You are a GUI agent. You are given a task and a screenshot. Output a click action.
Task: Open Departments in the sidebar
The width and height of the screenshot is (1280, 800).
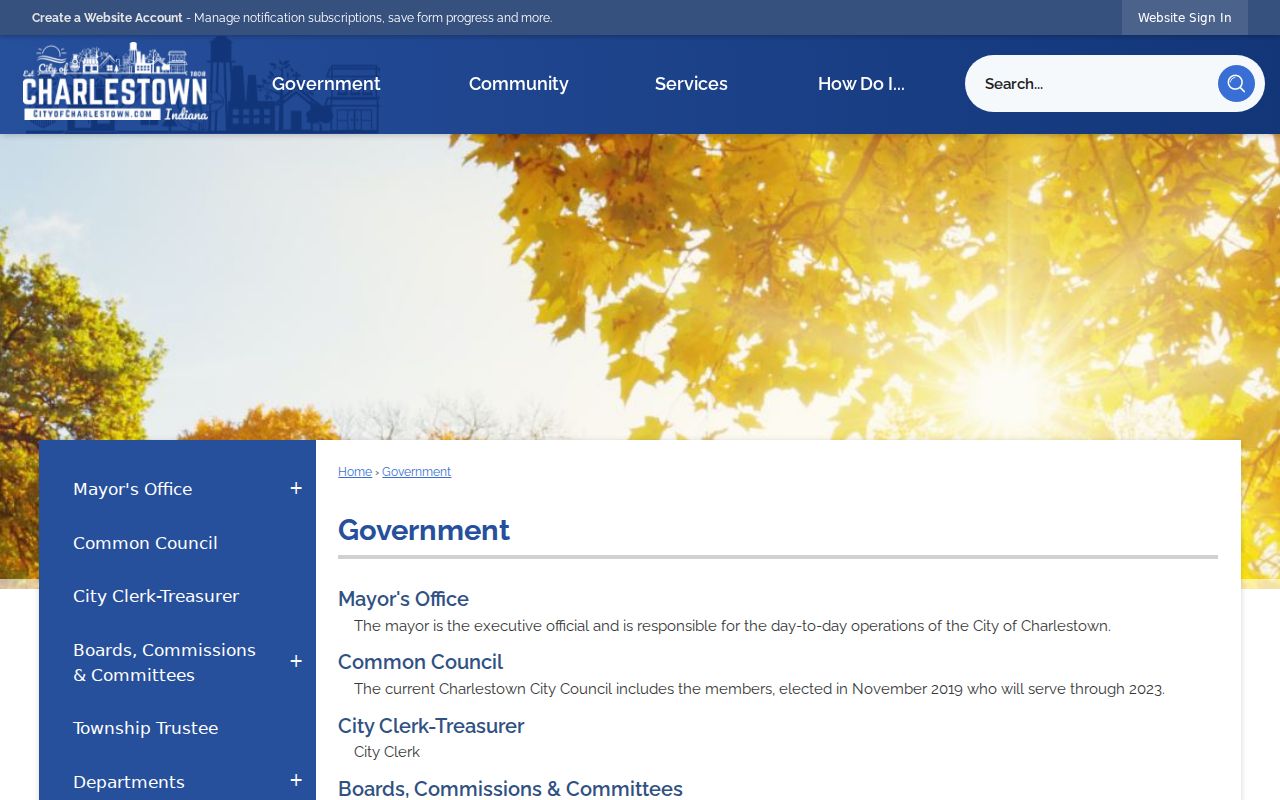pyautogui.click(x=129, y=782)
